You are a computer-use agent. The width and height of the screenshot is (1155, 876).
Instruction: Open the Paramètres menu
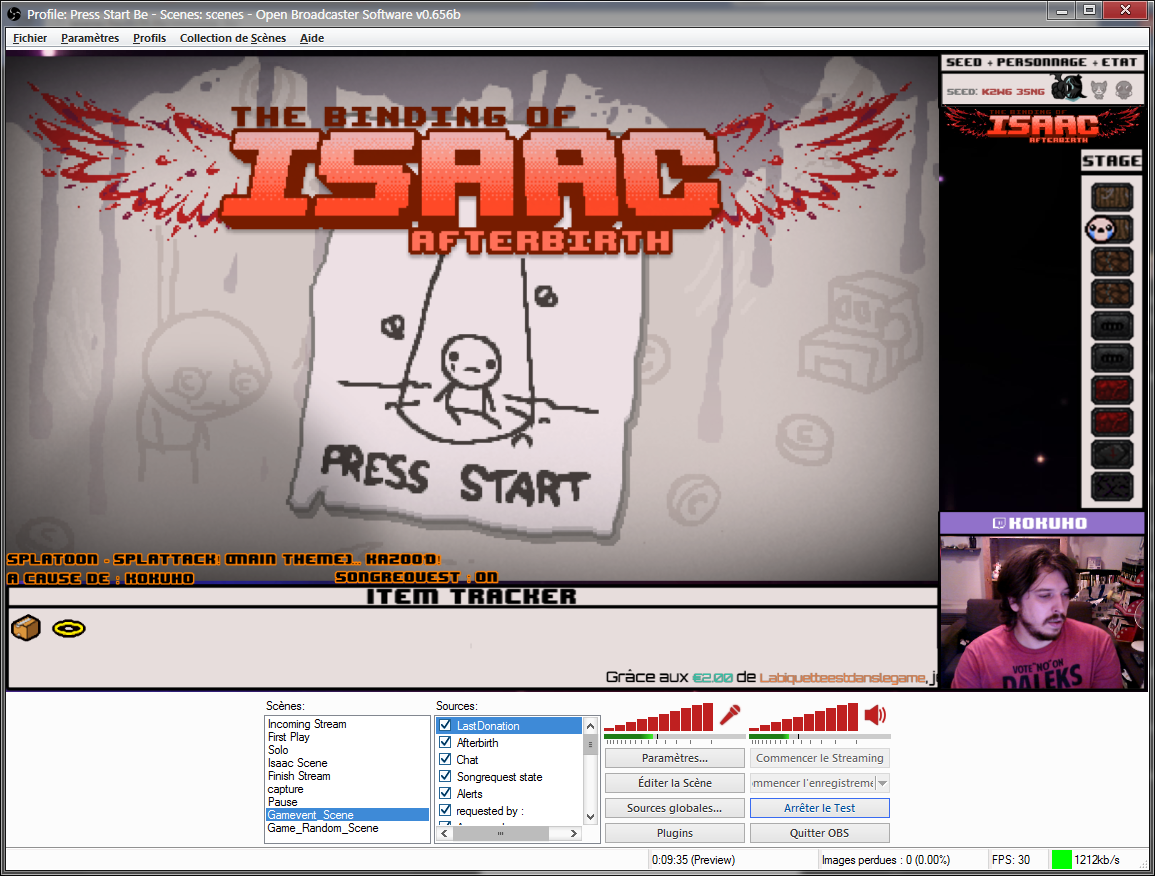tap(90, 38)
